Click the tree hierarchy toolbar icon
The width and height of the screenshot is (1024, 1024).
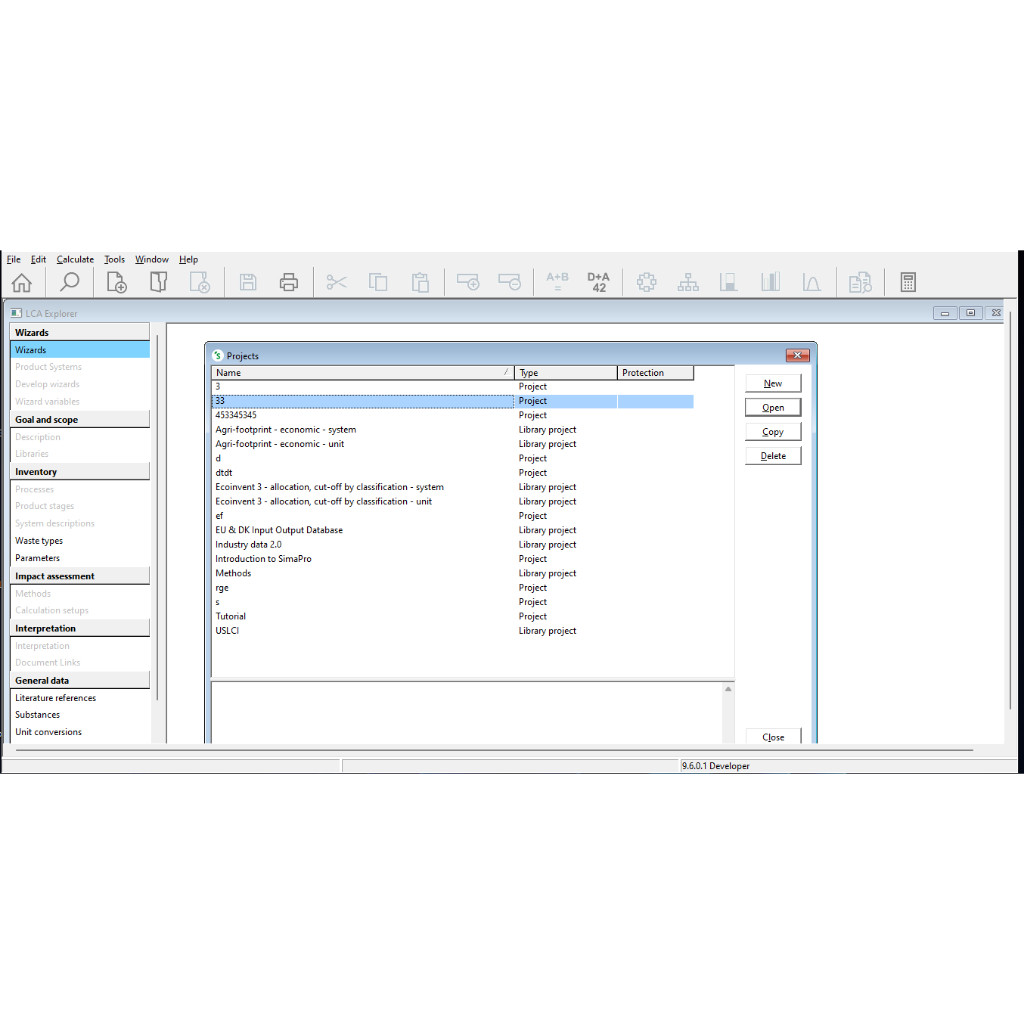click(688, 283)
